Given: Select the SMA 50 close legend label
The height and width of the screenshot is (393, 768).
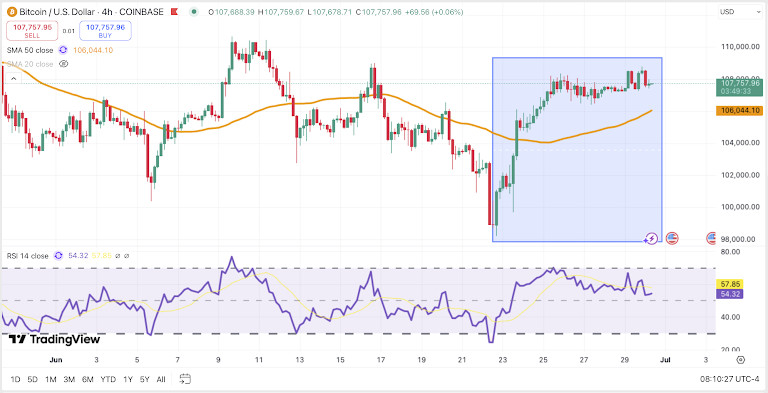Looking at the screenshot, I should tap(30, 50).
